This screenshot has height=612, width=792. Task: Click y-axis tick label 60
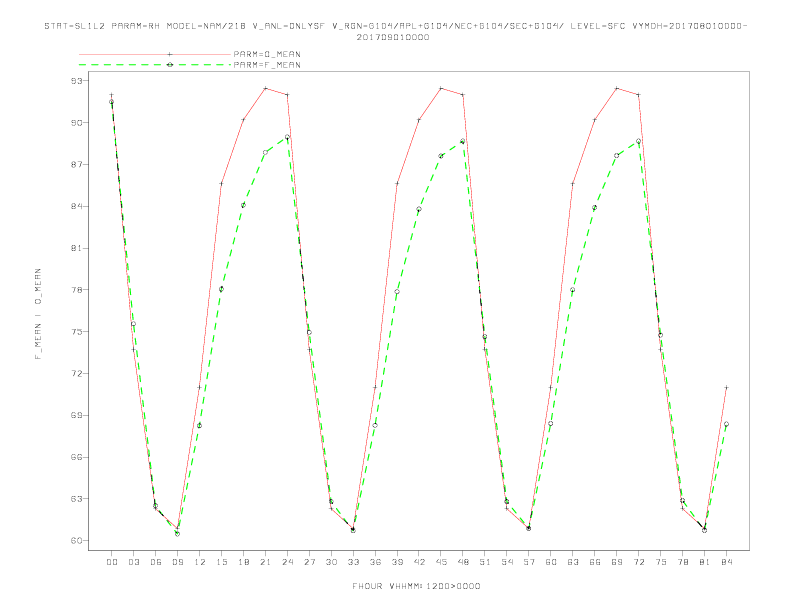pos(77,541)
